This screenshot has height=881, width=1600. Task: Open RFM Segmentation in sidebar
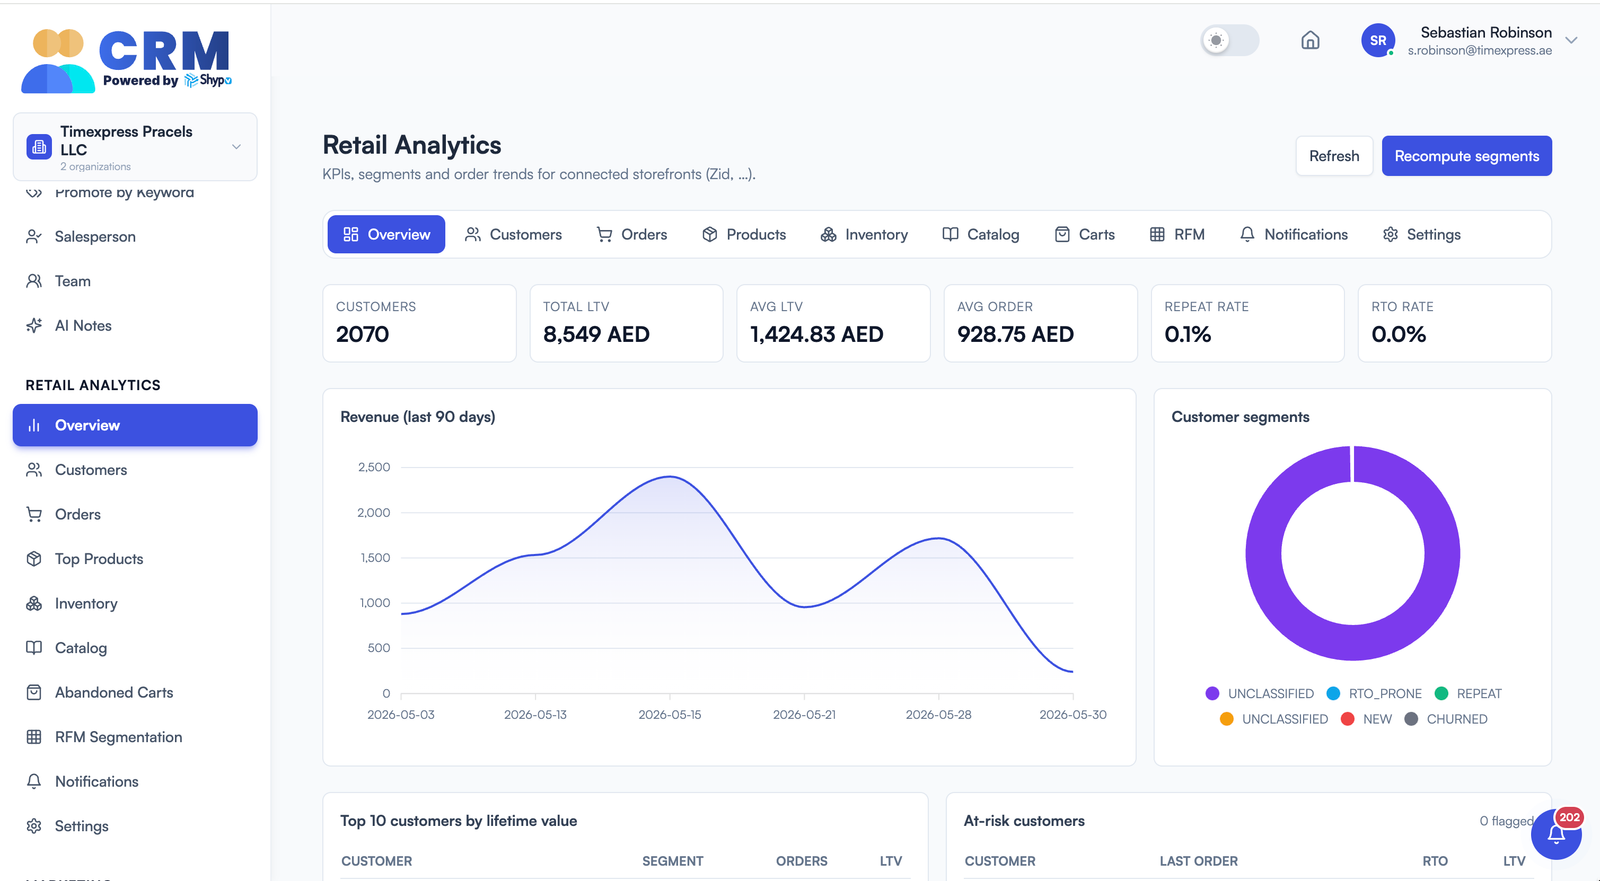coord(135,737)
